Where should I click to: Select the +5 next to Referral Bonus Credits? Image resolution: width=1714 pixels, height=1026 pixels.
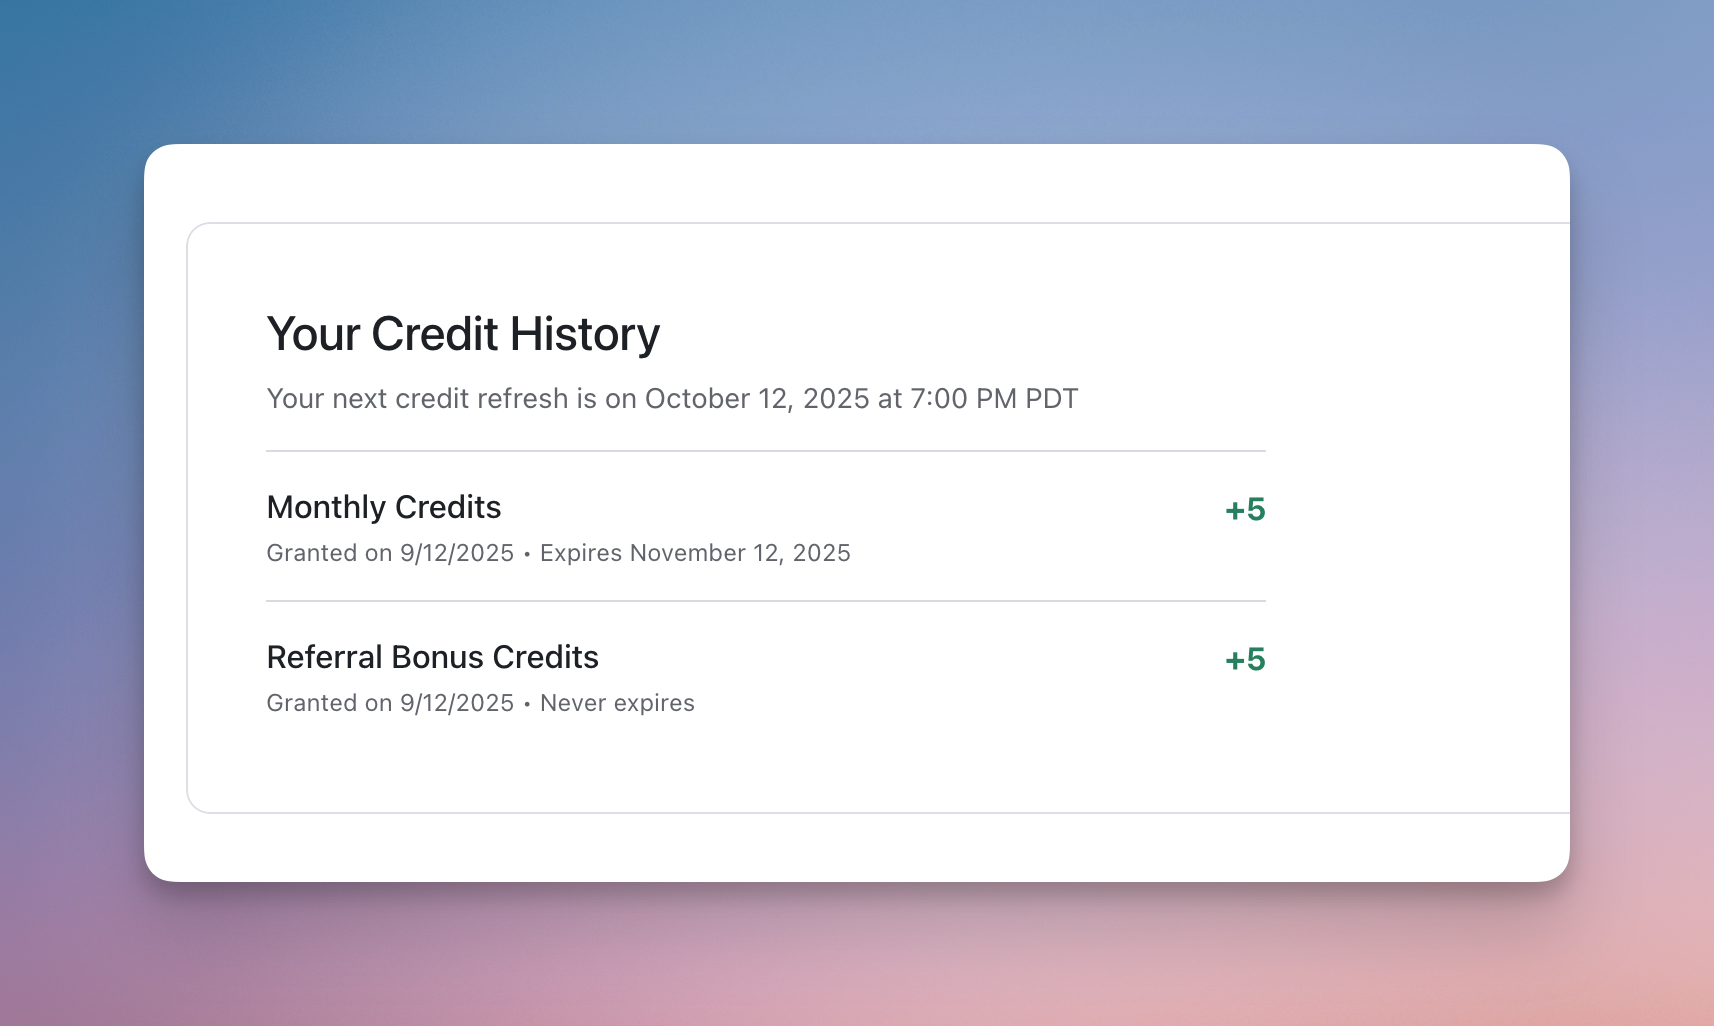1245,659
